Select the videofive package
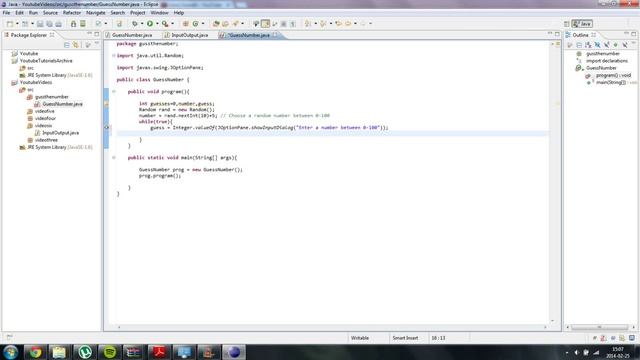The width and height of the screenshot is (640, 360). click(x=44, y=111)
